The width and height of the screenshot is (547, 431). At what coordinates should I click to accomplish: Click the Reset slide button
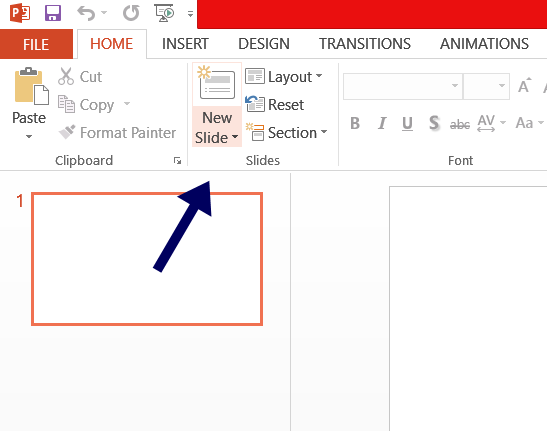click(x=275, y=104)
